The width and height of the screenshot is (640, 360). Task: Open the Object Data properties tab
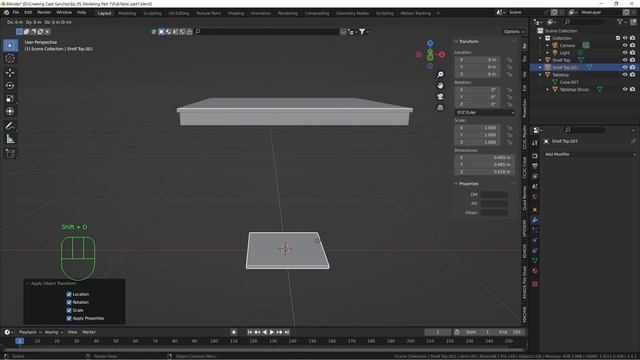tap(535, 260)
